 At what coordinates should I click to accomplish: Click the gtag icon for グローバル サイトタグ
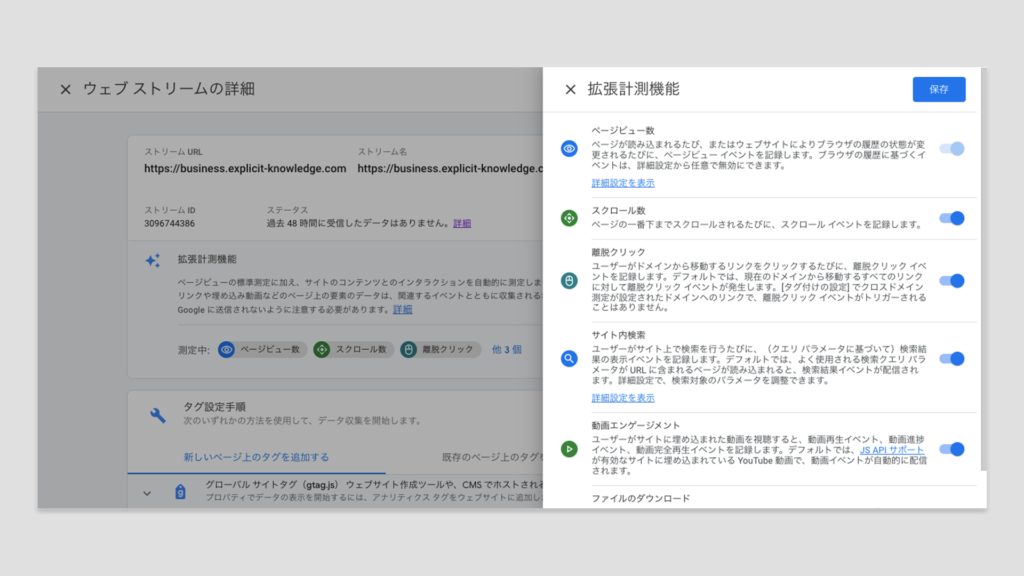click(181, 492)
